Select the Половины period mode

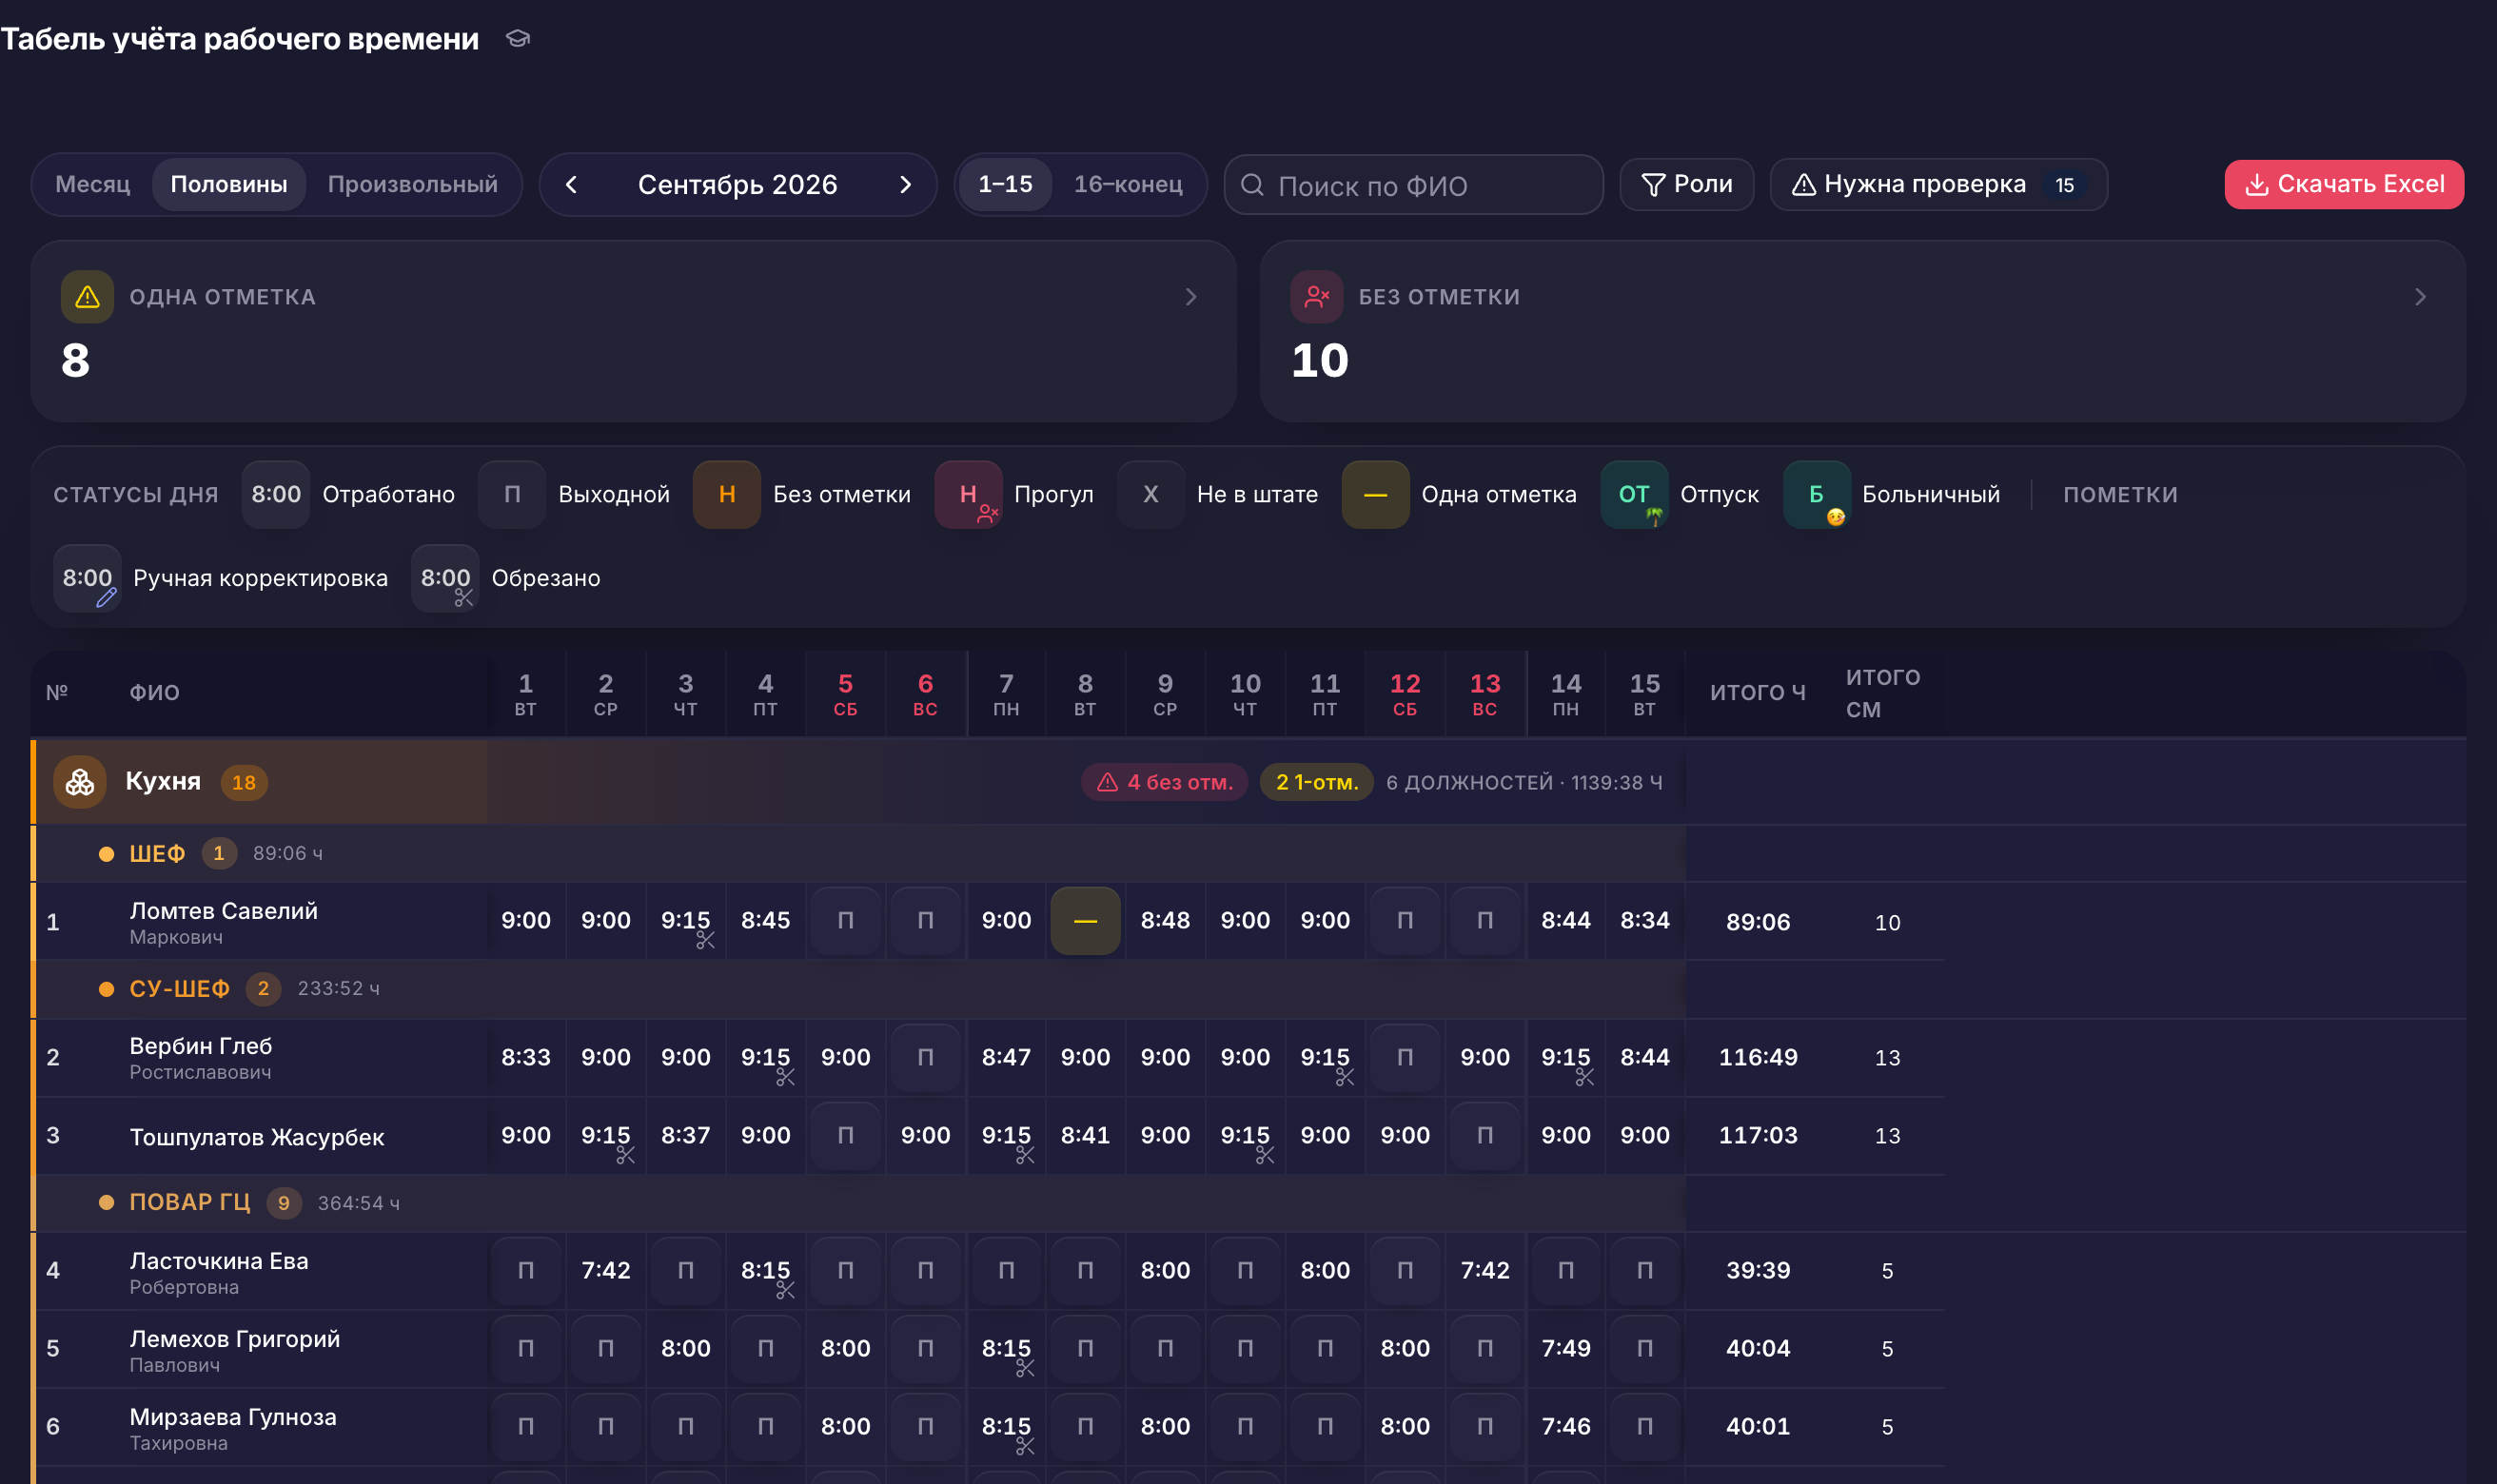[x=229, y=185]
